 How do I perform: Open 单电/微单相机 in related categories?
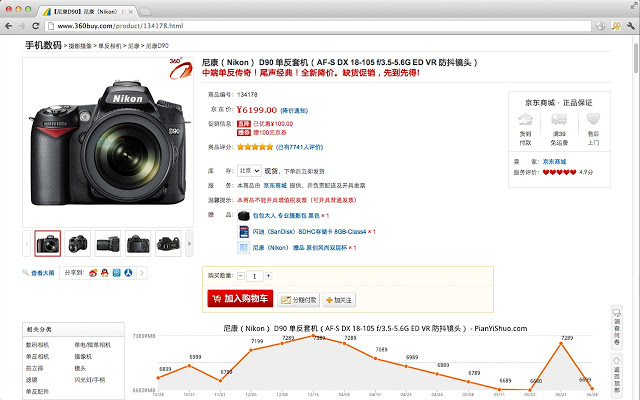click(92, 345)
